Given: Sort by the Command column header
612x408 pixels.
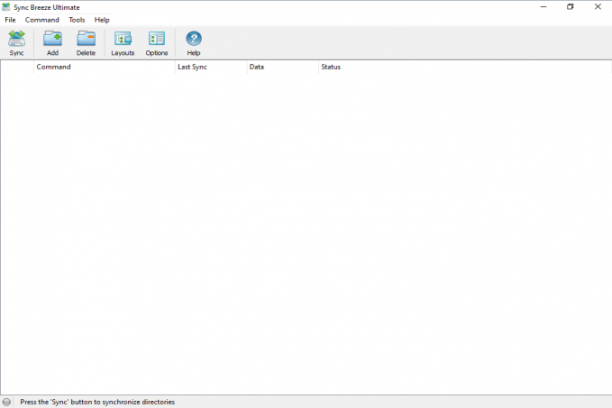Looking at the screenshot, I should [104, 67].
